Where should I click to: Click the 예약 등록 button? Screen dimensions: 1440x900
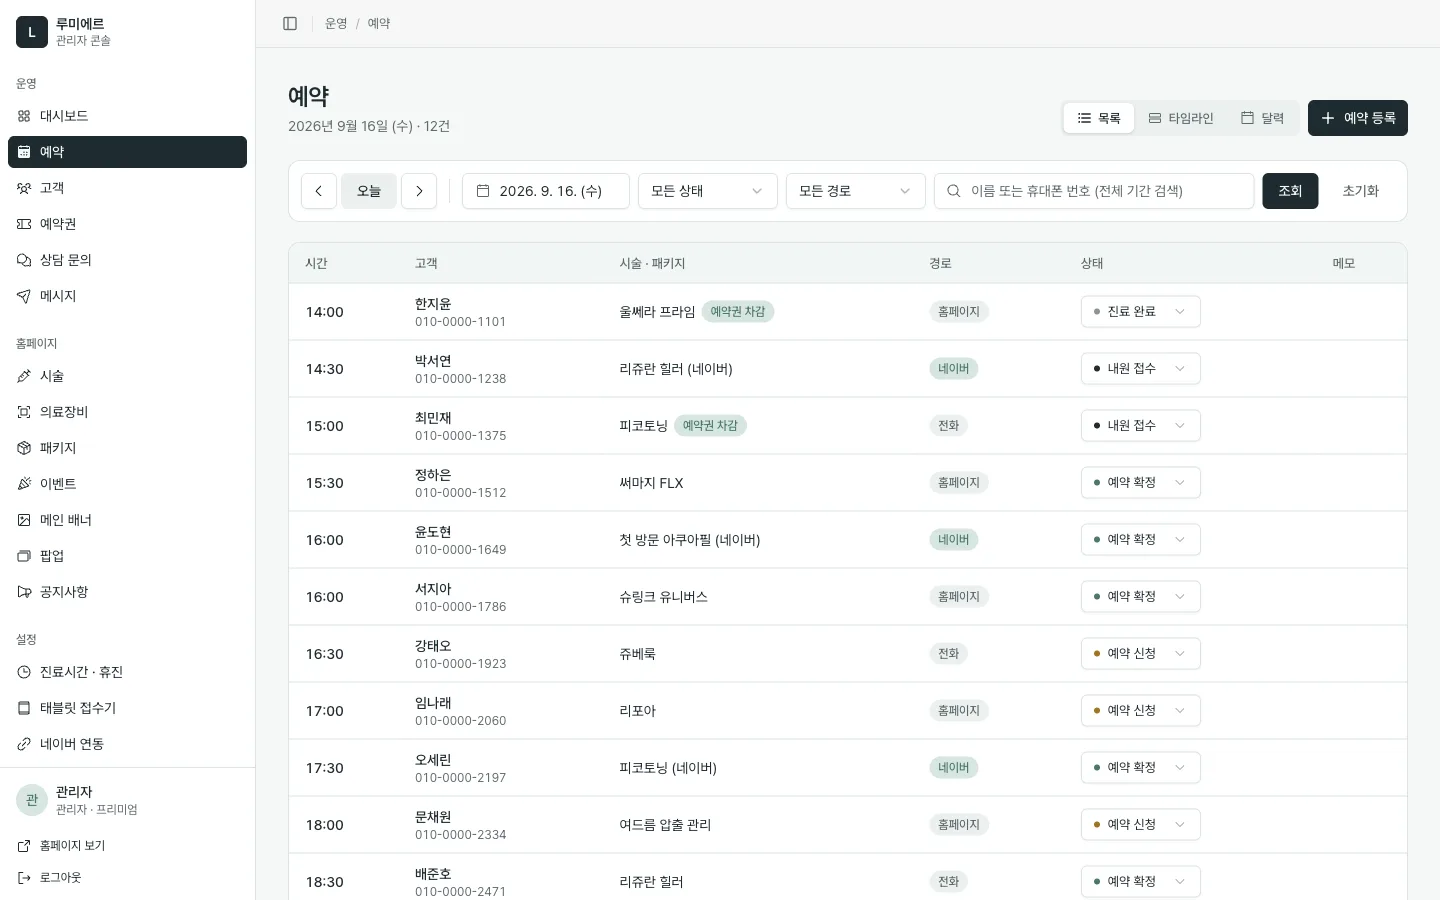coord(1358,118)
